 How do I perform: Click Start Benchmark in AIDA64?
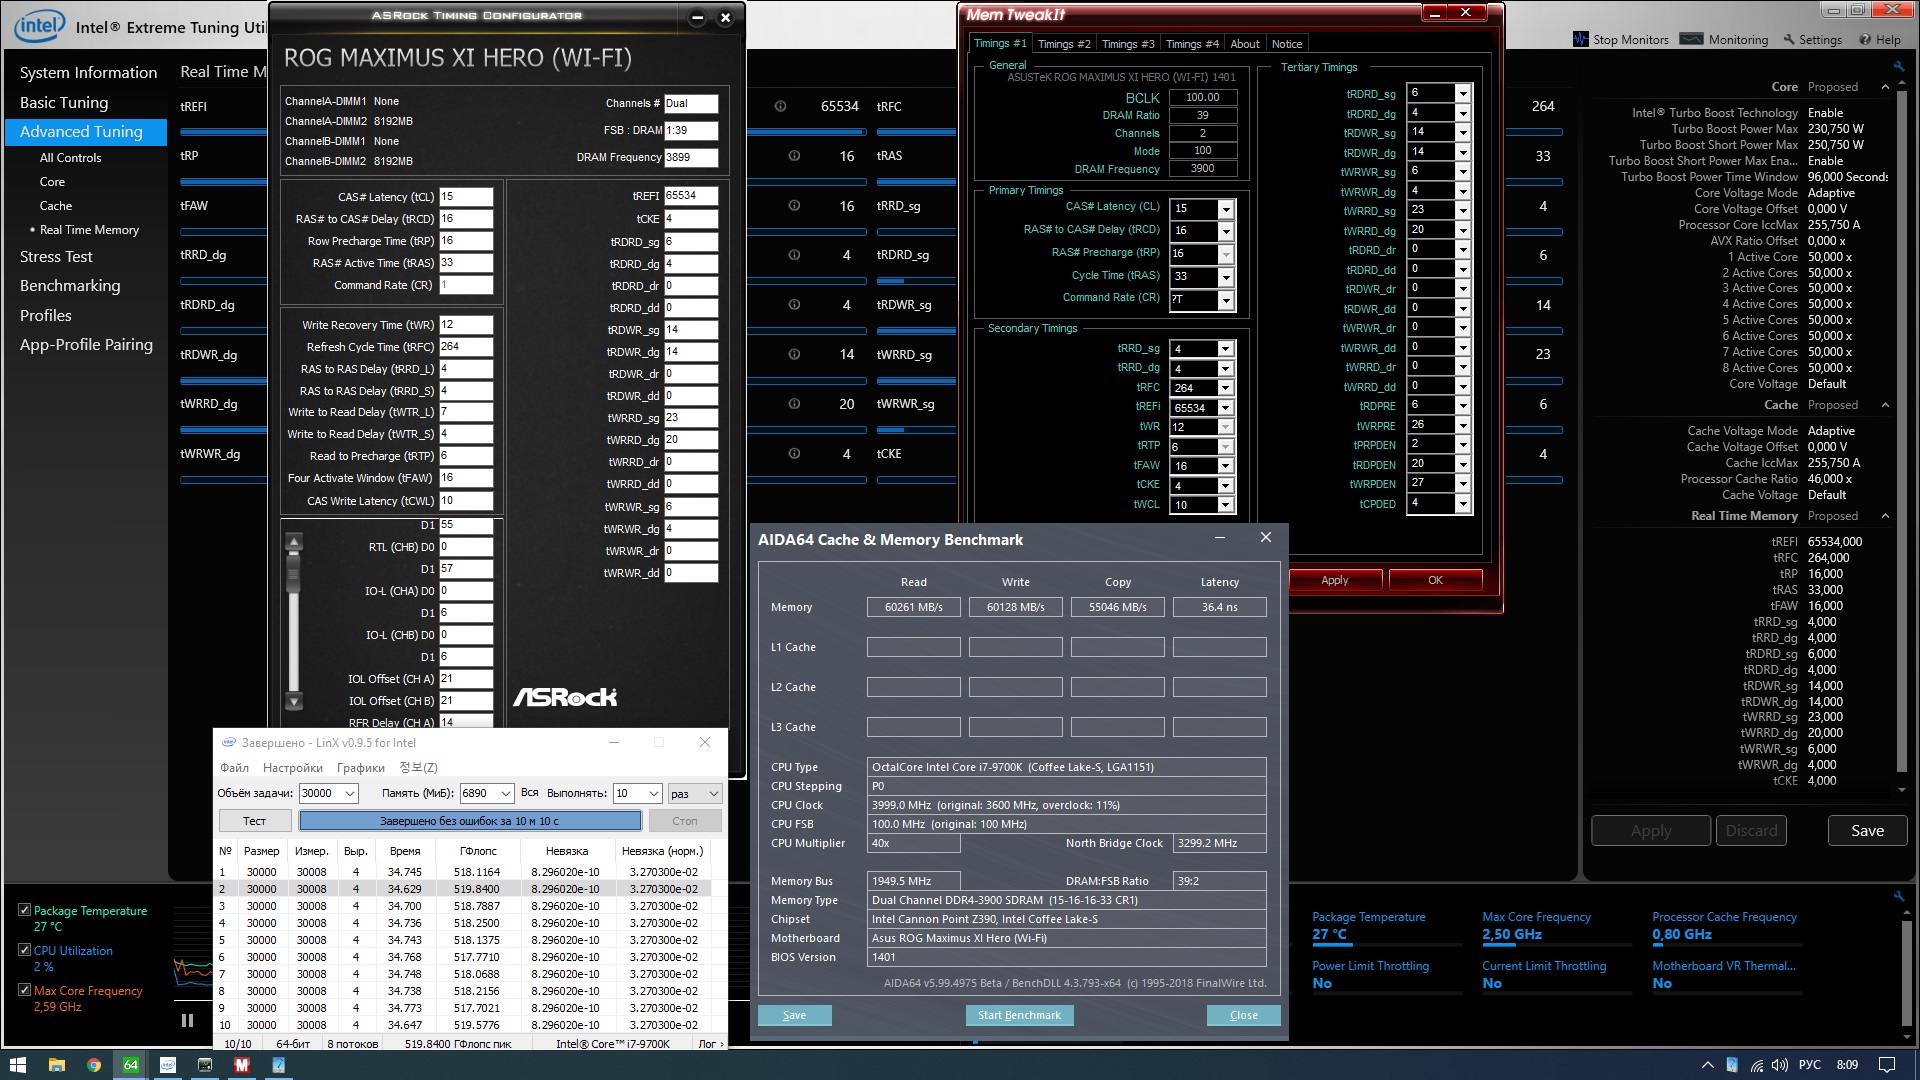pyautogui.click(x=1019, y=1015)
